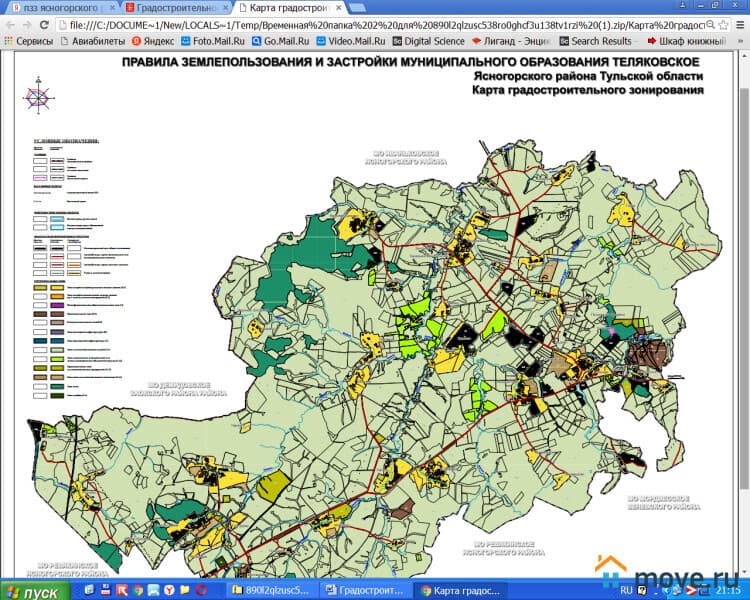Open taskbar item 'Карта градос...' Chrome window

click(460, 590)
